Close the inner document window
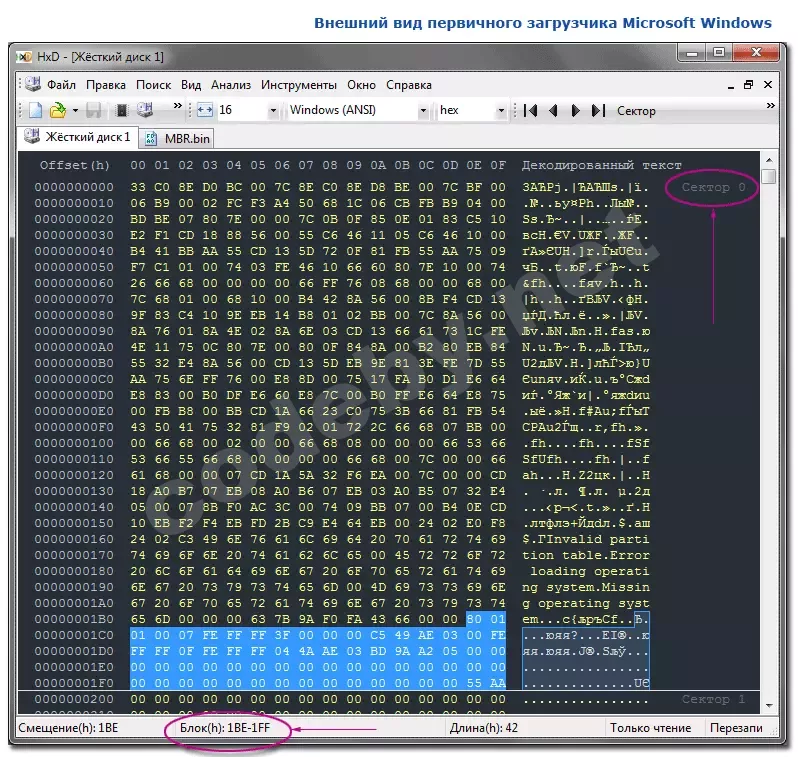This screenshot has height=757, width=798. coord(768,85)
